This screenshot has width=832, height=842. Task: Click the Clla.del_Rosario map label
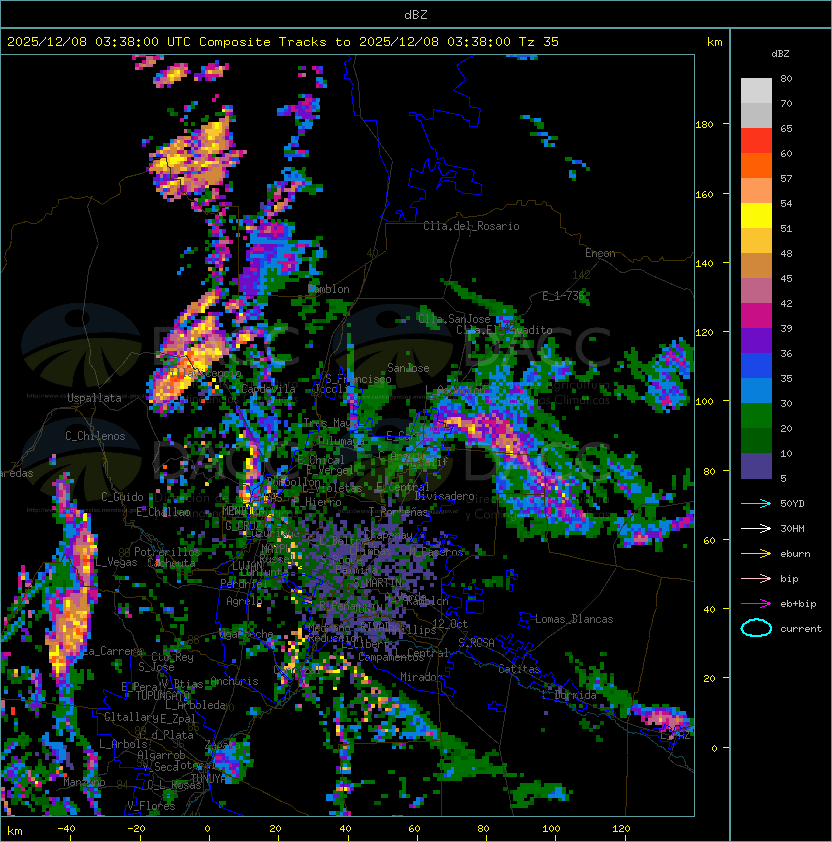(x=471, y=226)
